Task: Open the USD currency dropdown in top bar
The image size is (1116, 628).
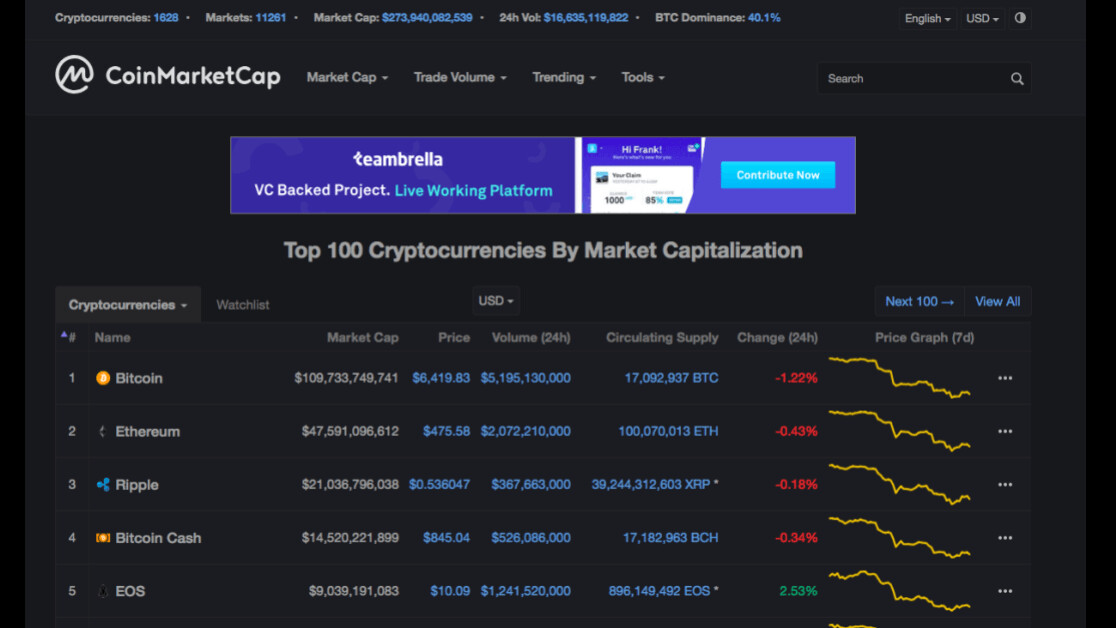Action: [x=982, y=18]
